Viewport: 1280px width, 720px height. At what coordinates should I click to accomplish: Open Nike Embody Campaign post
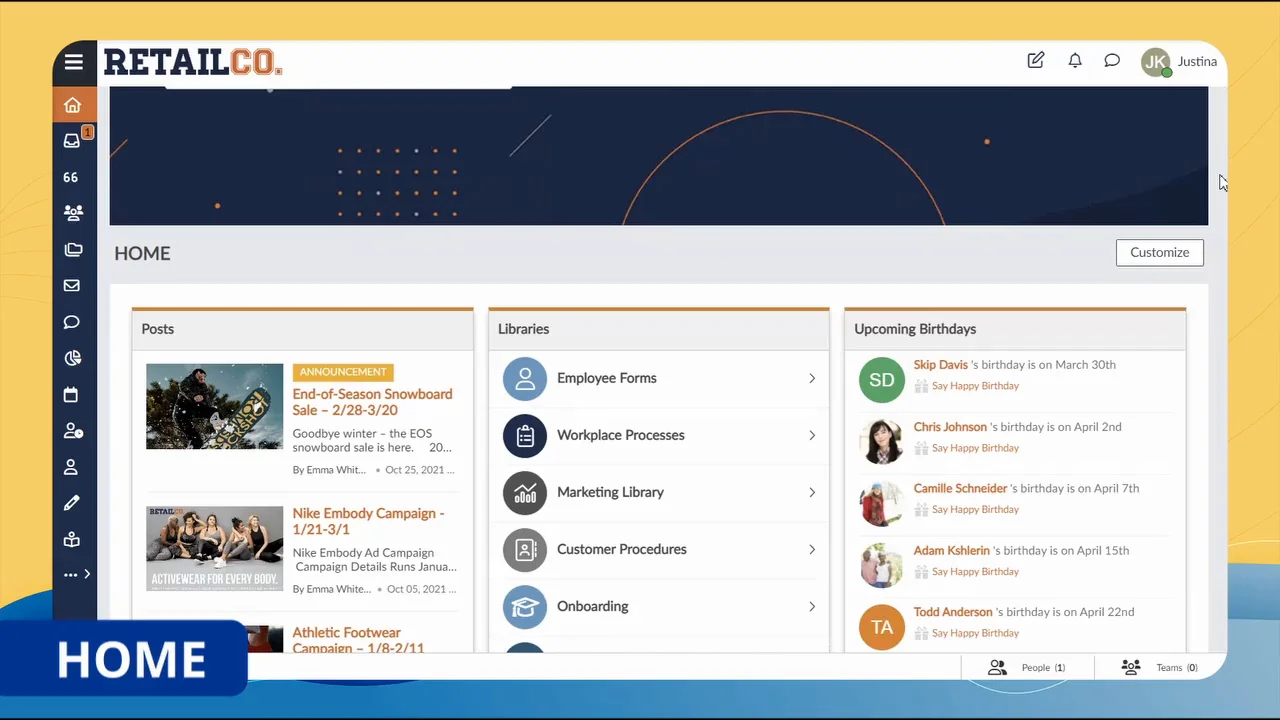(x=368, y=521)
